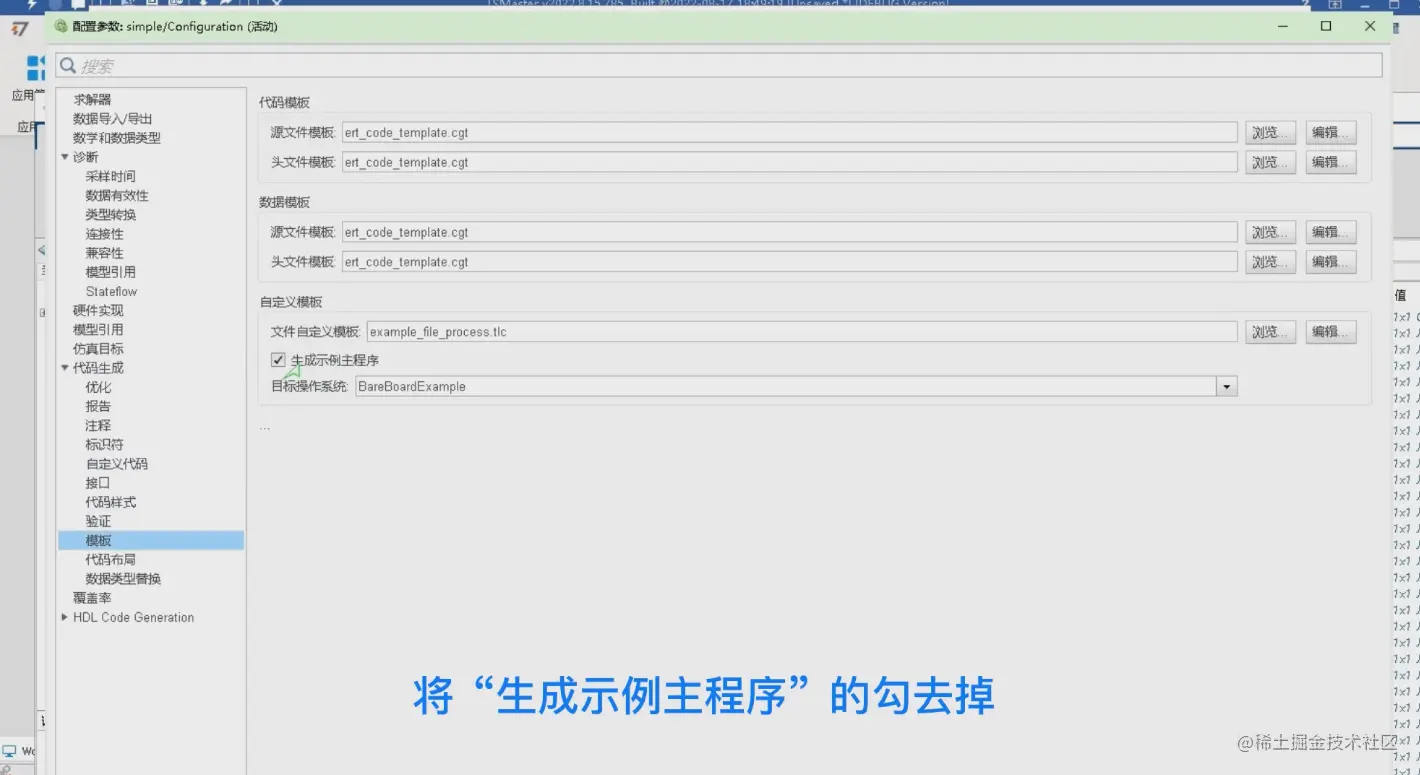The width and height of the screenshot is (1420, 775).
Task: Browse for 代码模板 头文件模板 file
Action: (1271, 162)
